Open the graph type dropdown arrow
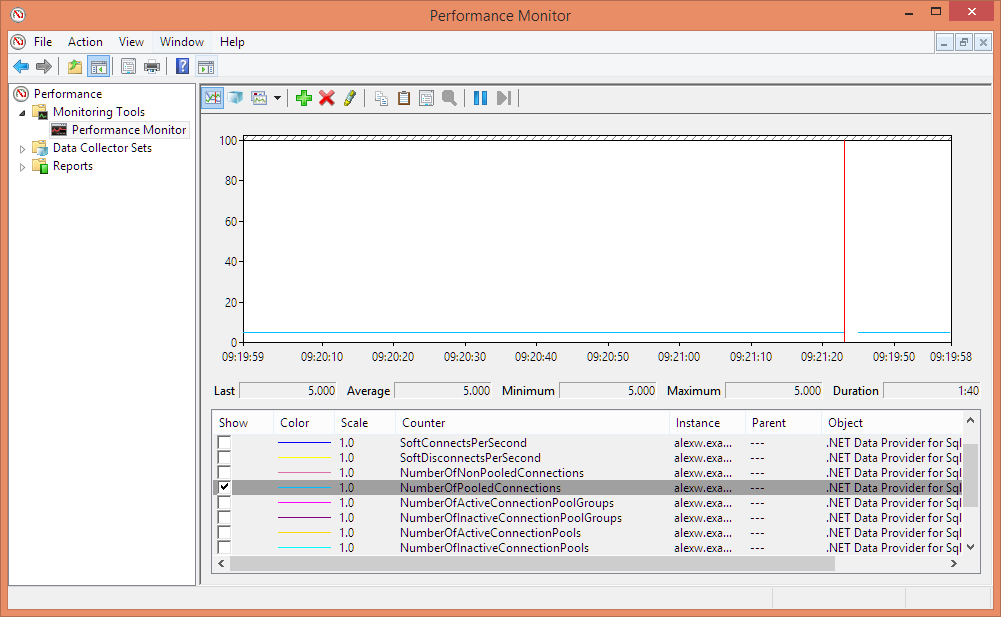The image size is (1001, 617). [x=277, y=98]
